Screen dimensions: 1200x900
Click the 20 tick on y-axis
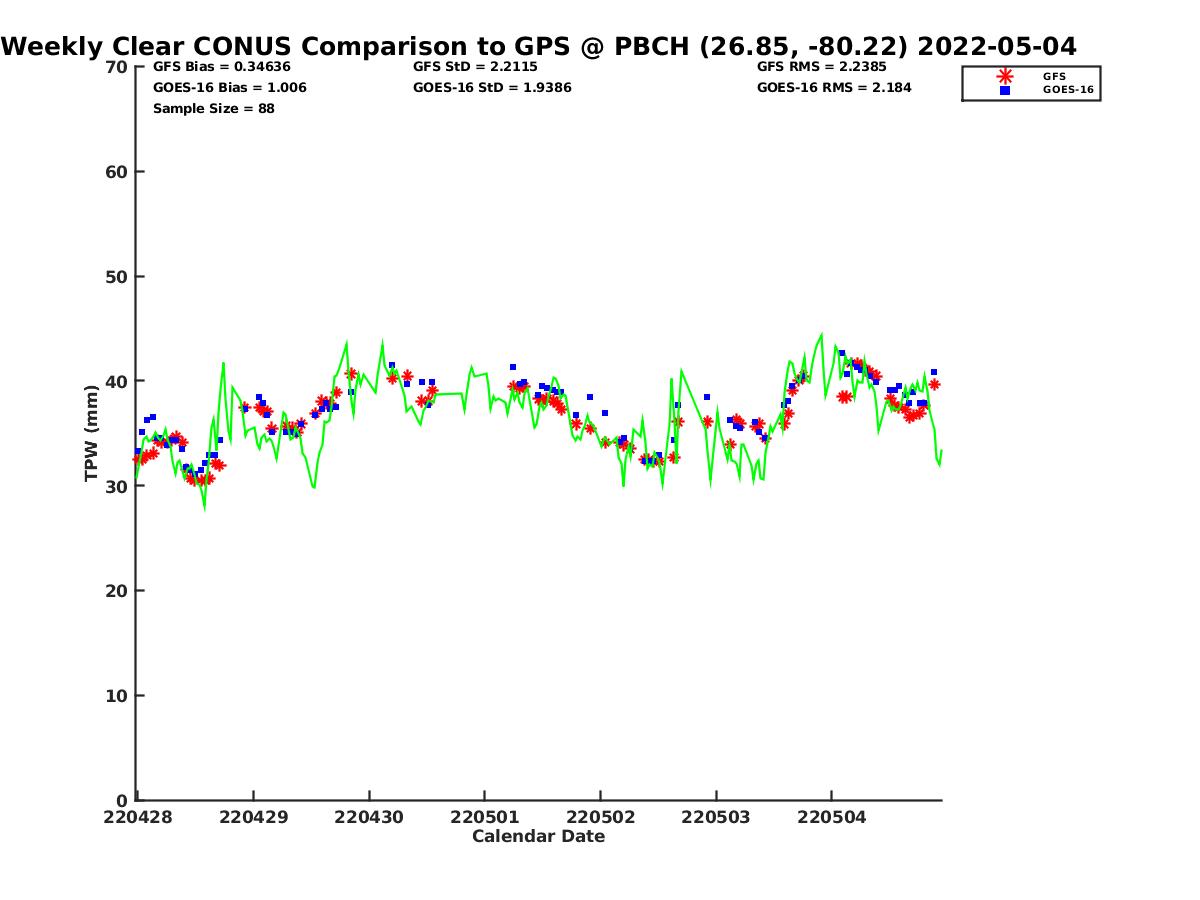tap(116, 591)
